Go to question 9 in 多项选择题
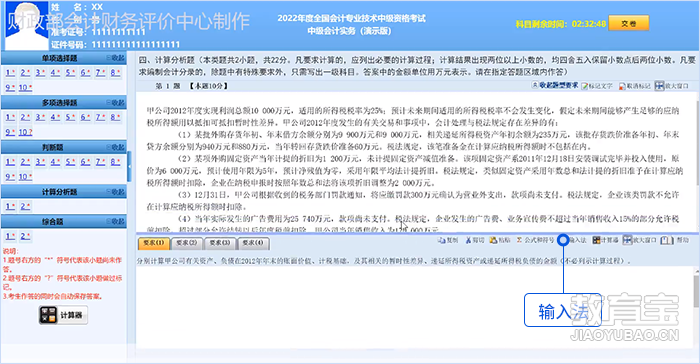Image resolution: width=700 pixels, height=364 pixels. coord(10,132)
